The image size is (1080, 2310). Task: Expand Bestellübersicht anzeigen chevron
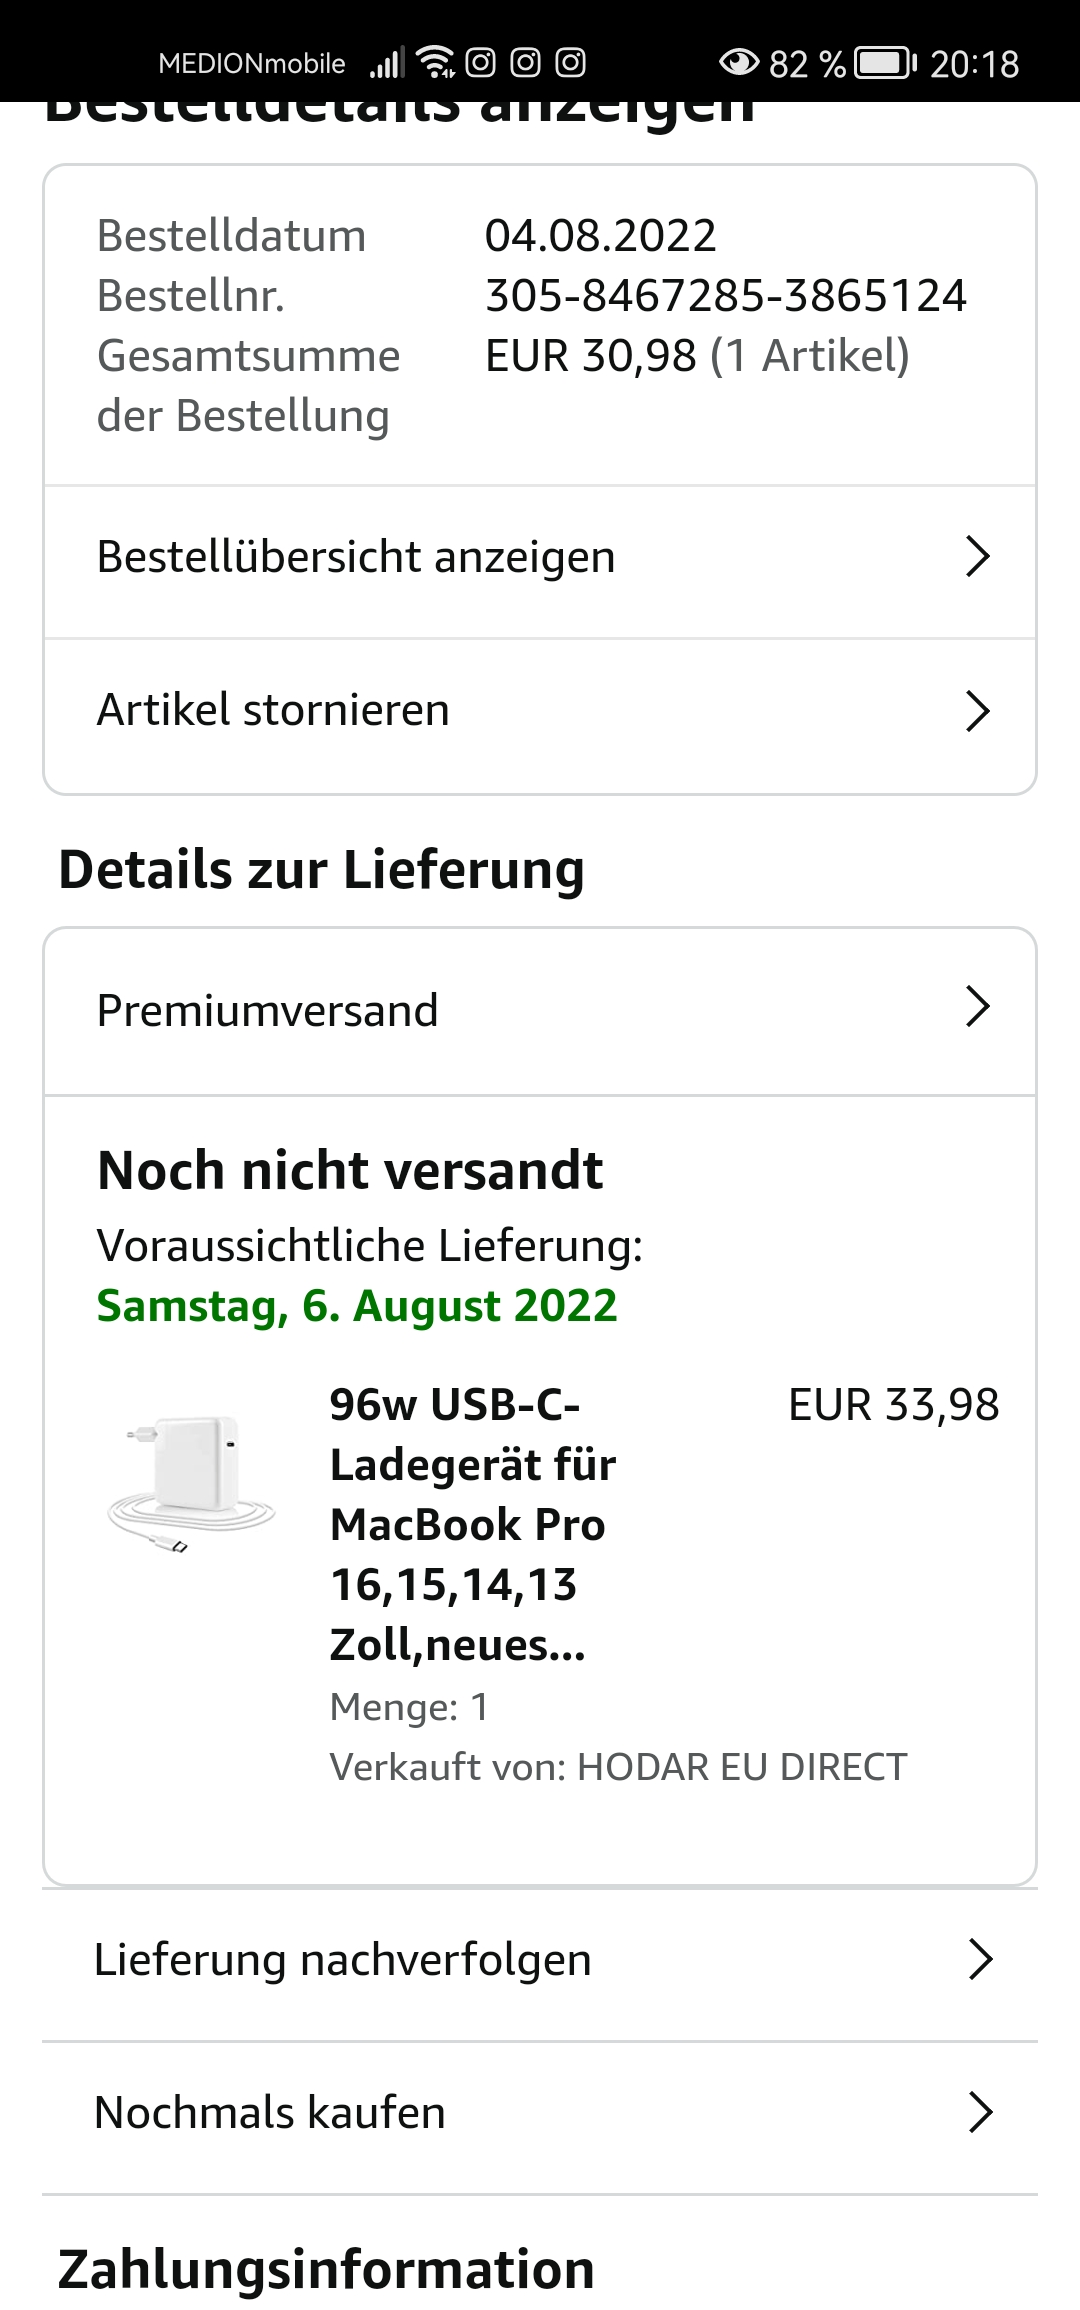pyautogui.click(x=977, y=557)
